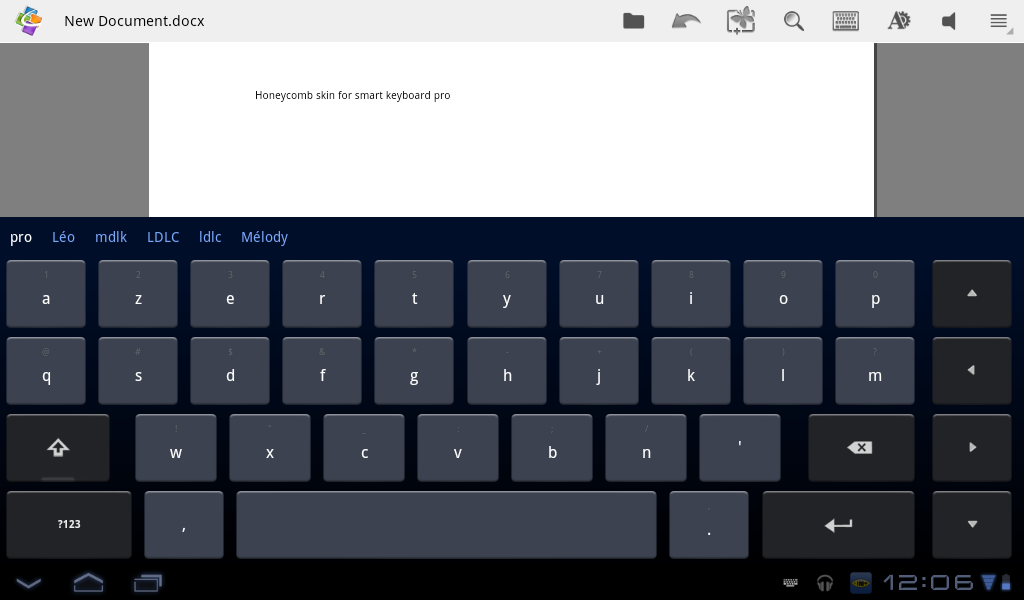Tap the period key
The height and width of the screenshot is (600, 1024).
pos(709,525)
